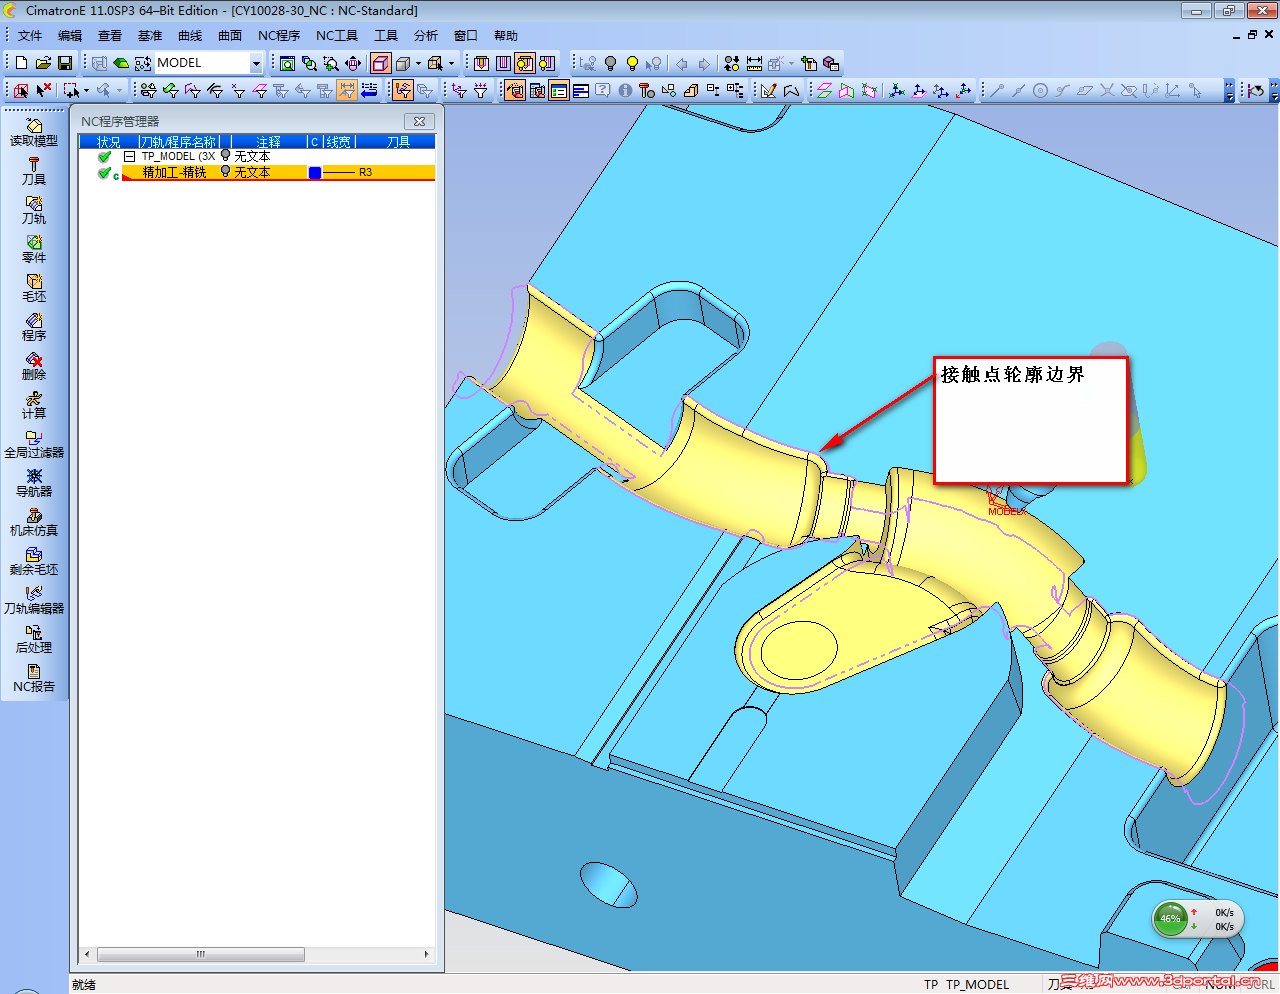The height and width of the screenshot is (994, 1280).
Task: Open the NC工具 menu
Action: [337, 36]
